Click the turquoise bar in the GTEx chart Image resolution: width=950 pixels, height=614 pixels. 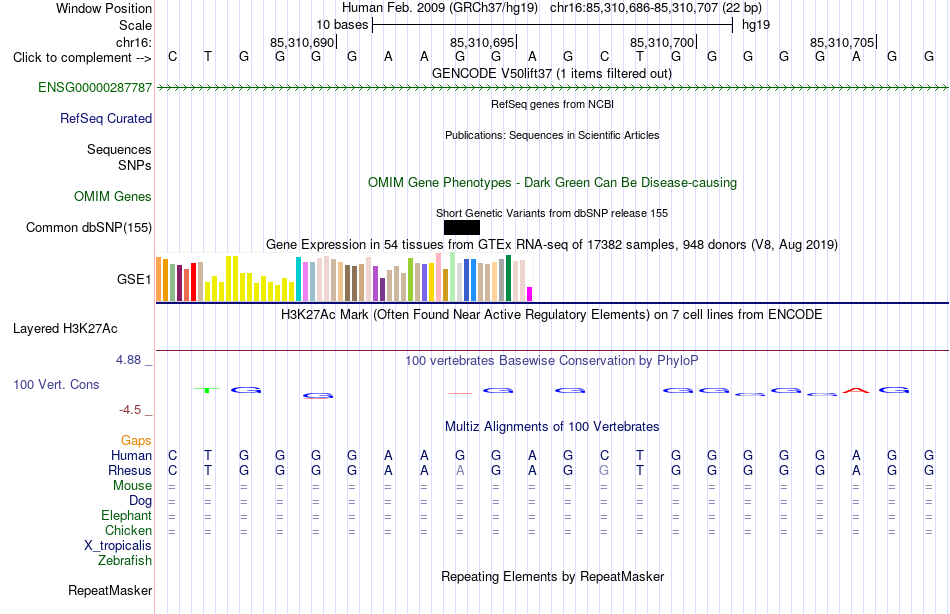tap(298, 279)
